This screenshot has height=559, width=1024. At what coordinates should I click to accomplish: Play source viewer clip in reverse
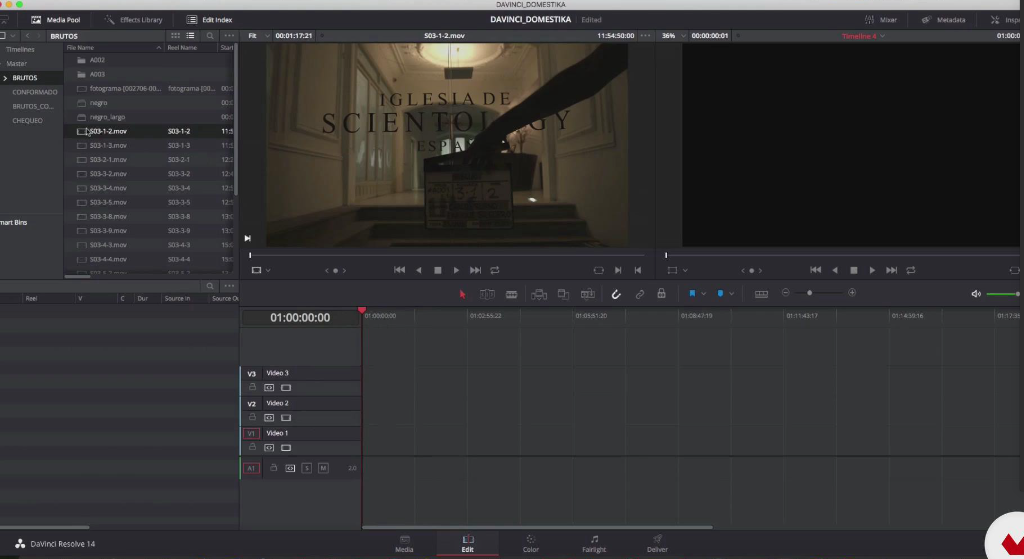pos(419,270)
